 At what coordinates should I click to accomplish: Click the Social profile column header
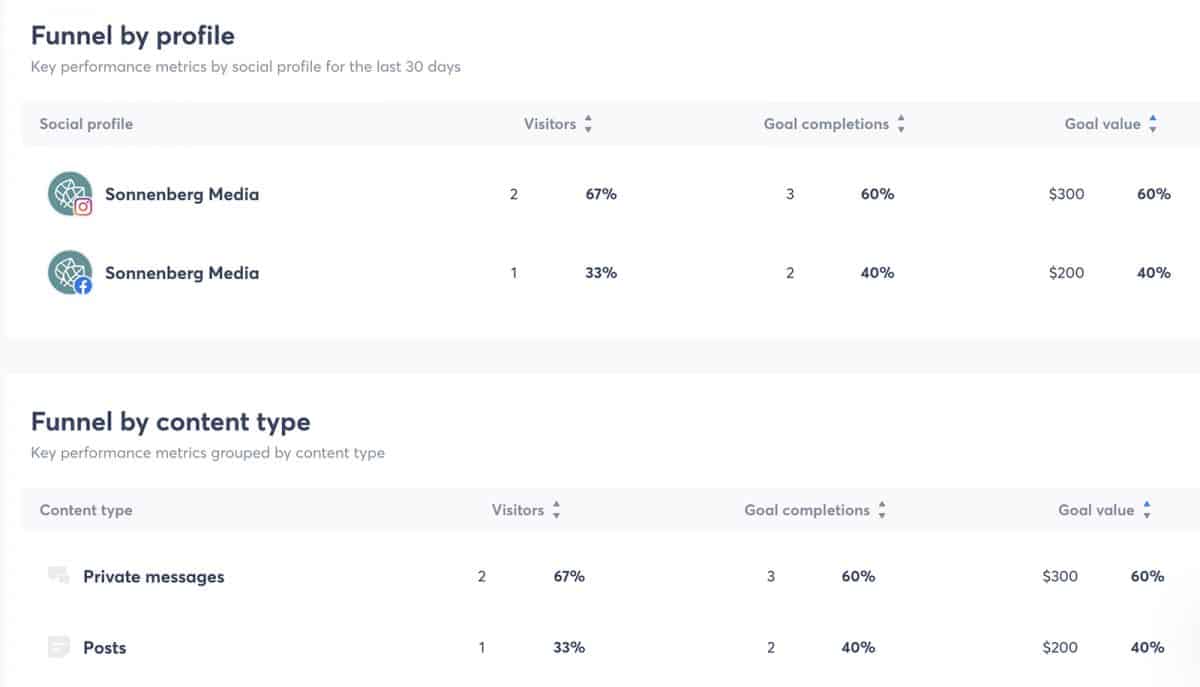[86, 124]
